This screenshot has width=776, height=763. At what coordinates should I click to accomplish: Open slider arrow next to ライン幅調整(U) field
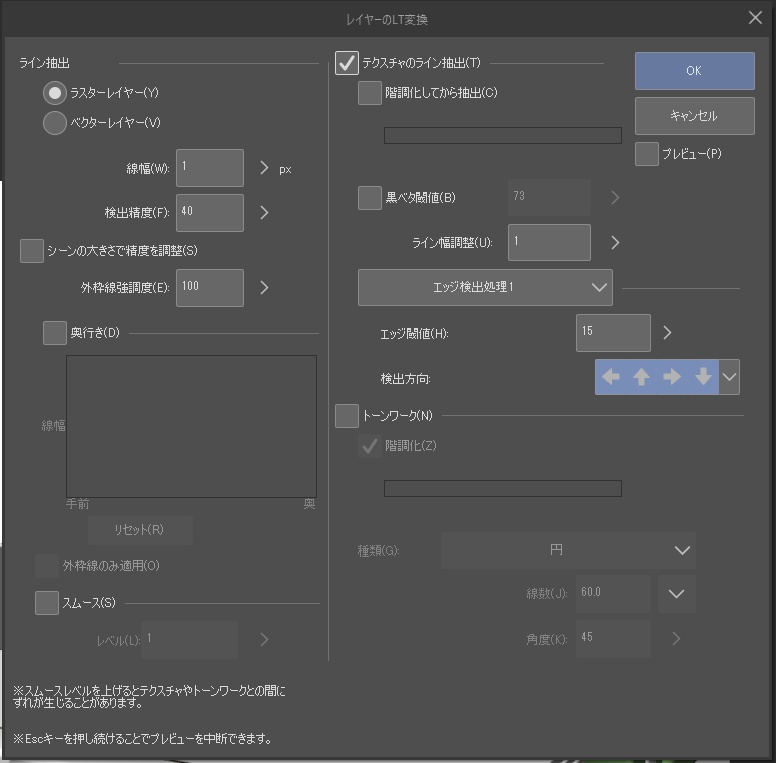click(x=615, y=242)
